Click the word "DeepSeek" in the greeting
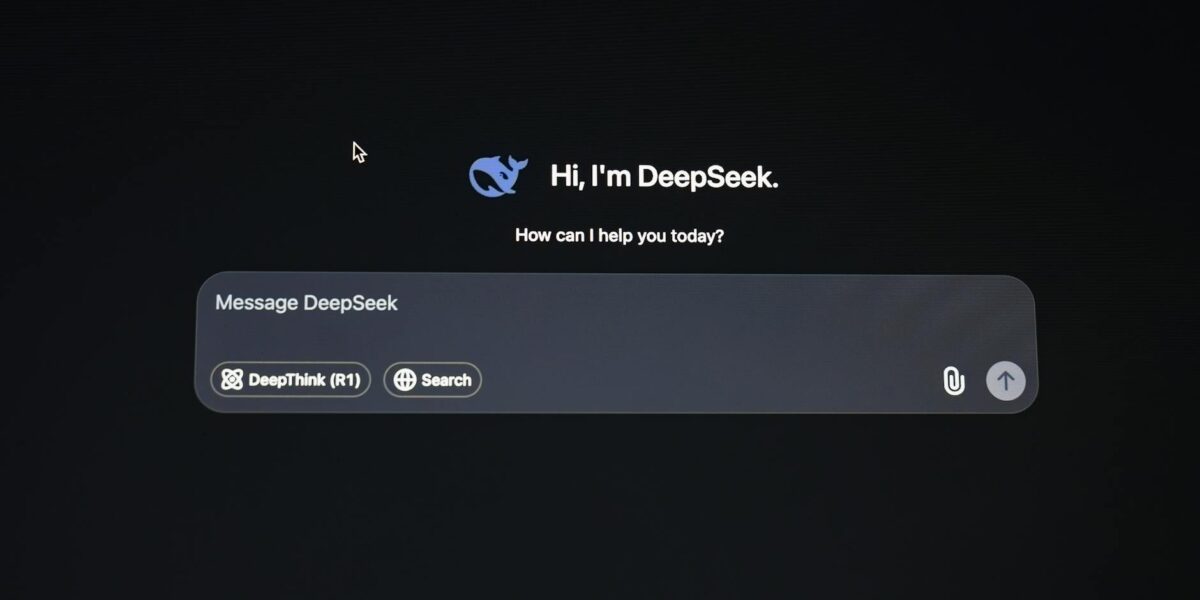 (707, 177)
